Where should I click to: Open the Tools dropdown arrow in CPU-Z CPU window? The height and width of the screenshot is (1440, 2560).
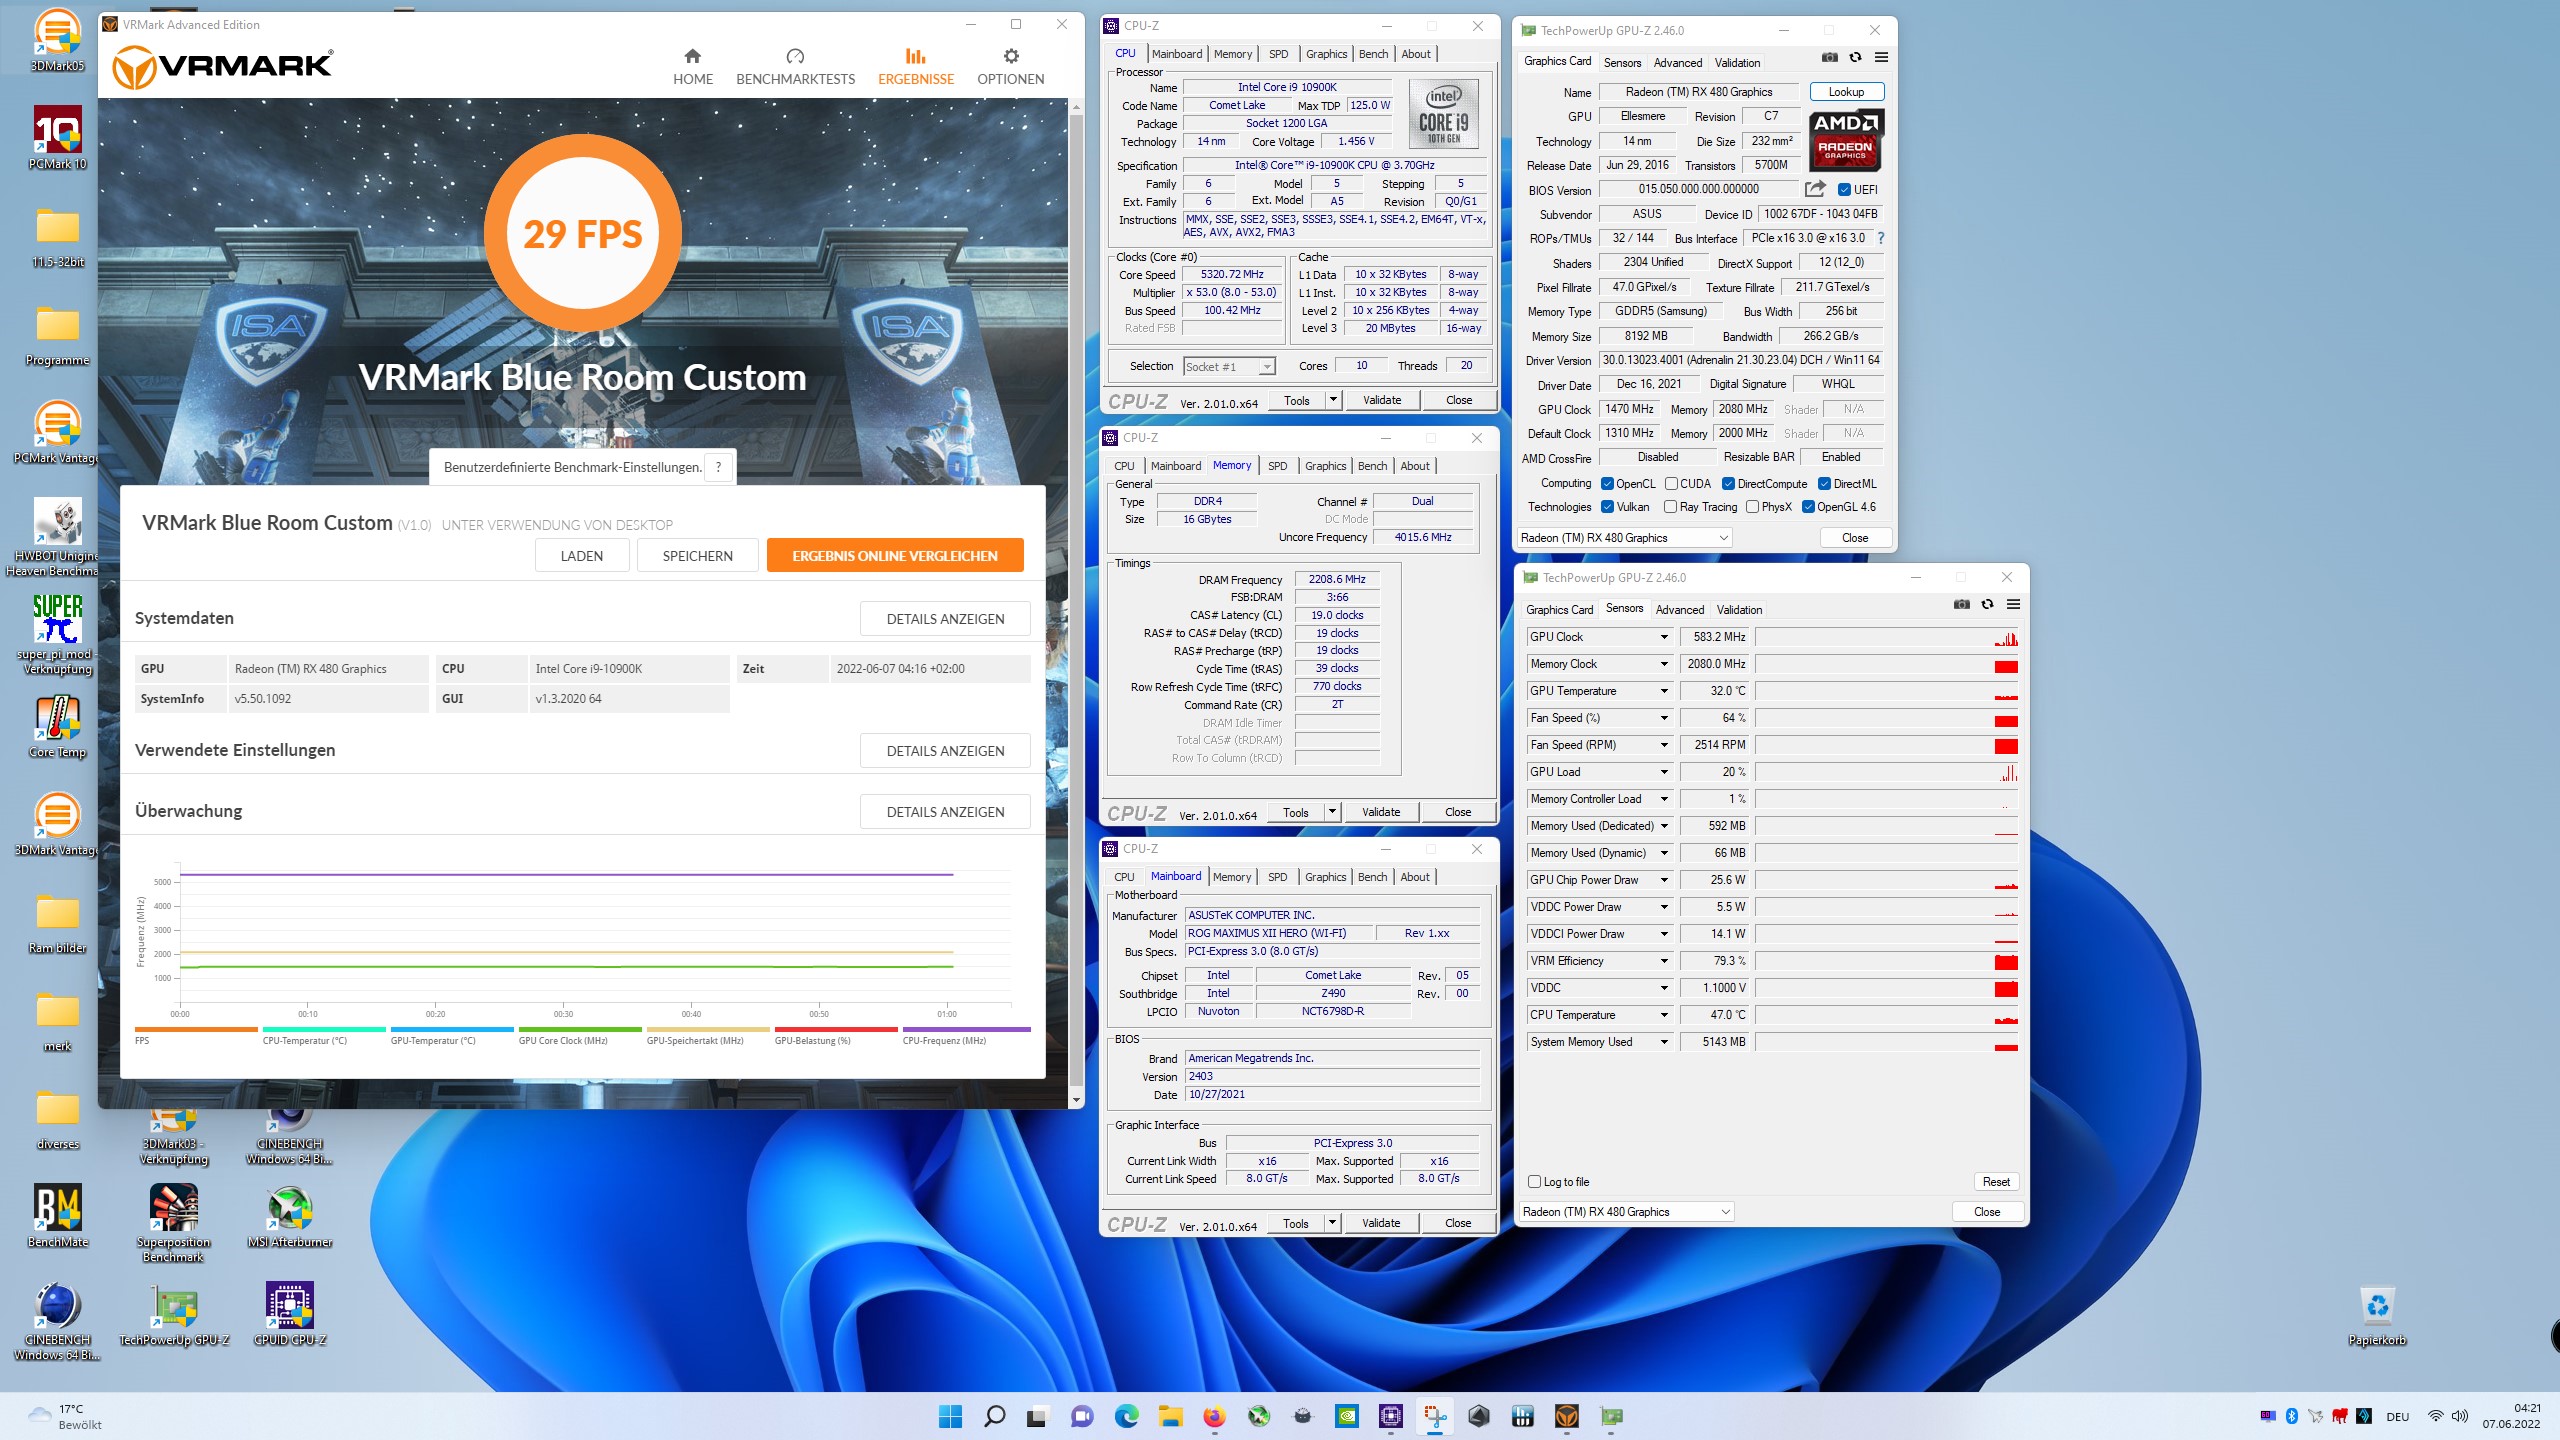click(x=1333, y=400)
